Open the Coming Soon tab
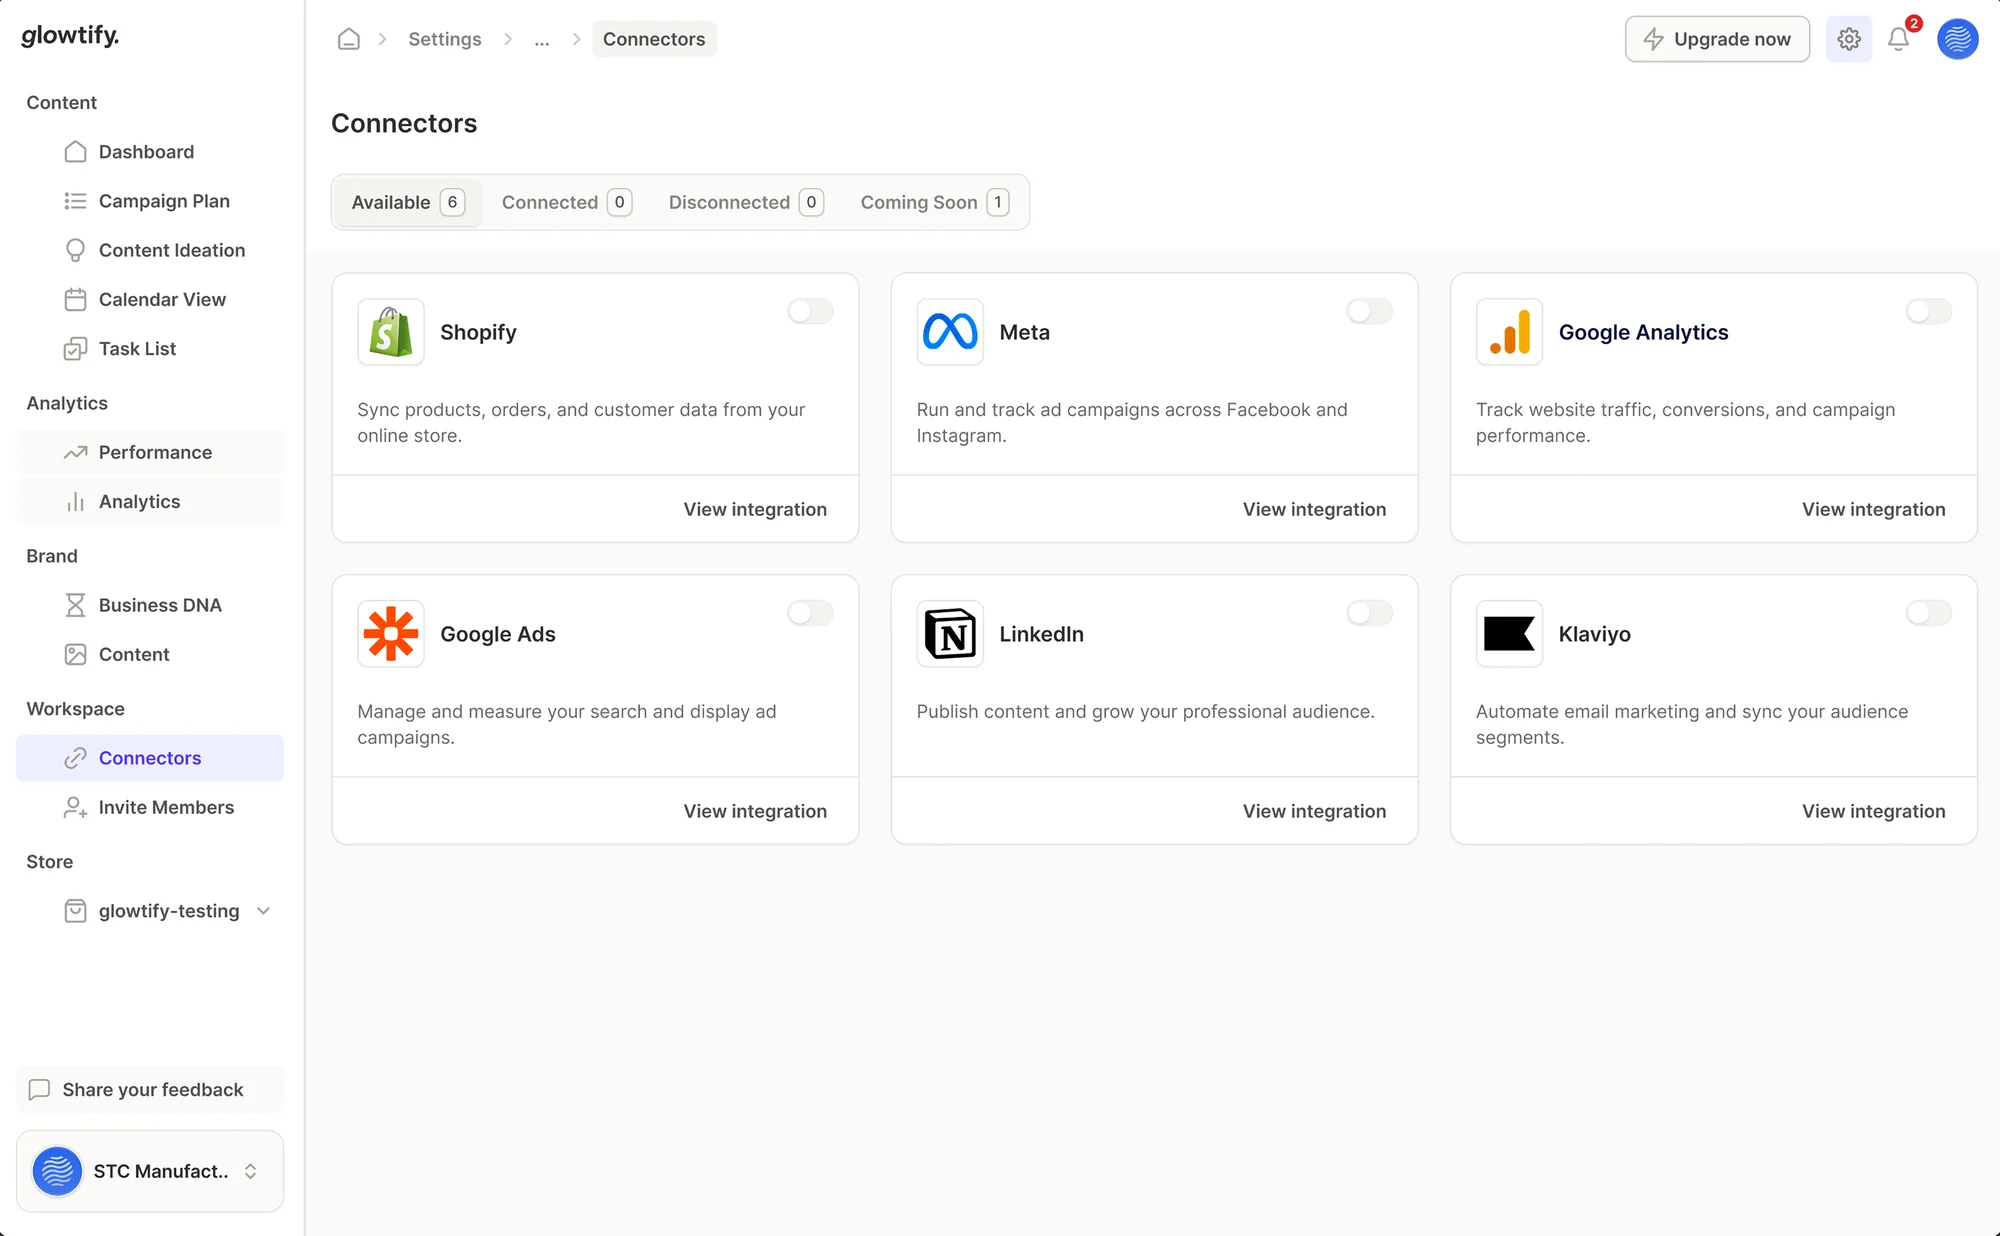 pyautogui.click(x=934, y=202)
